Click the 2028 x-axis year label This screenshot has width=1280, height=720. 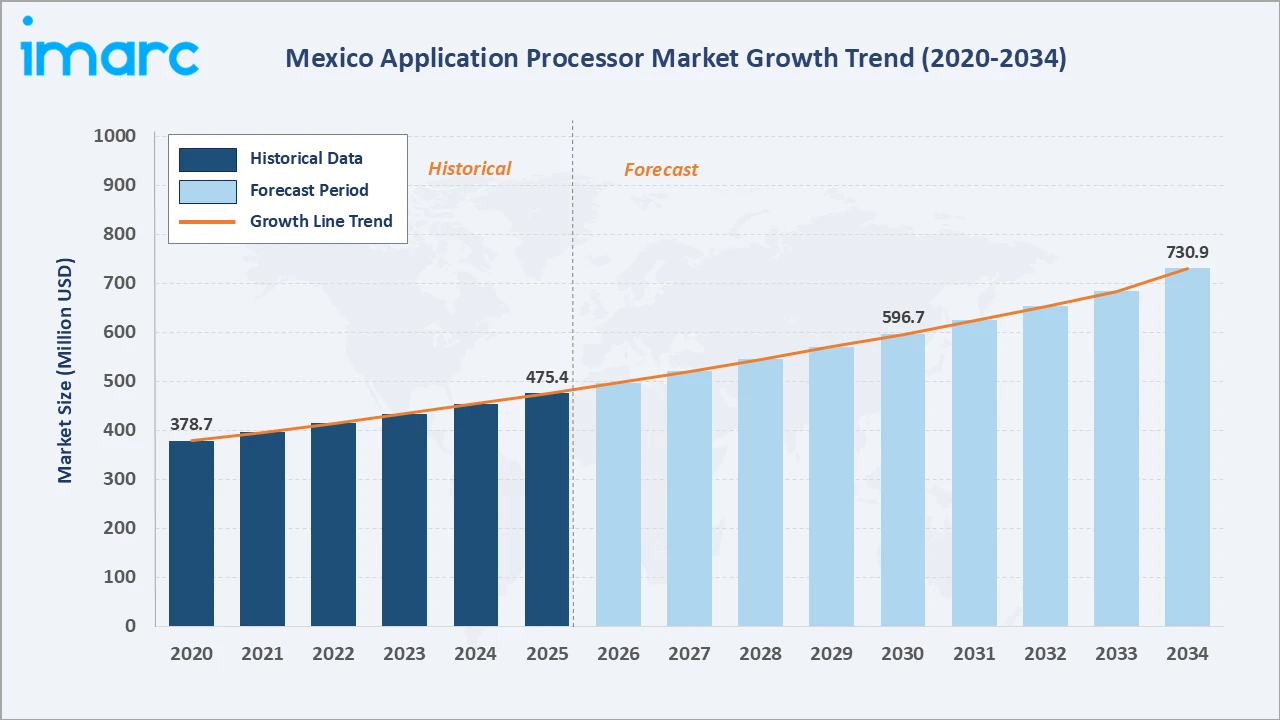click(x=761, y=654)
